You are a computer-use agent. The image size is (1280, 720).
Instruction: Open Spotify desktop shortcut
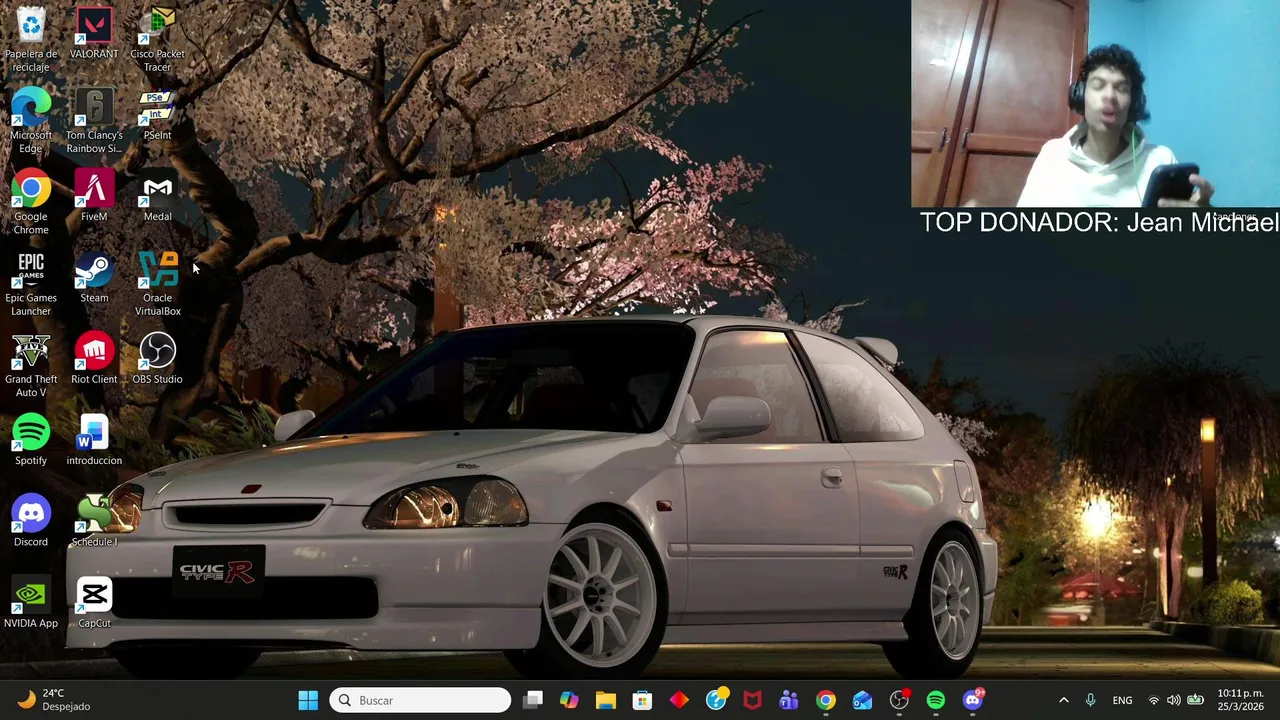click(31, 440)
